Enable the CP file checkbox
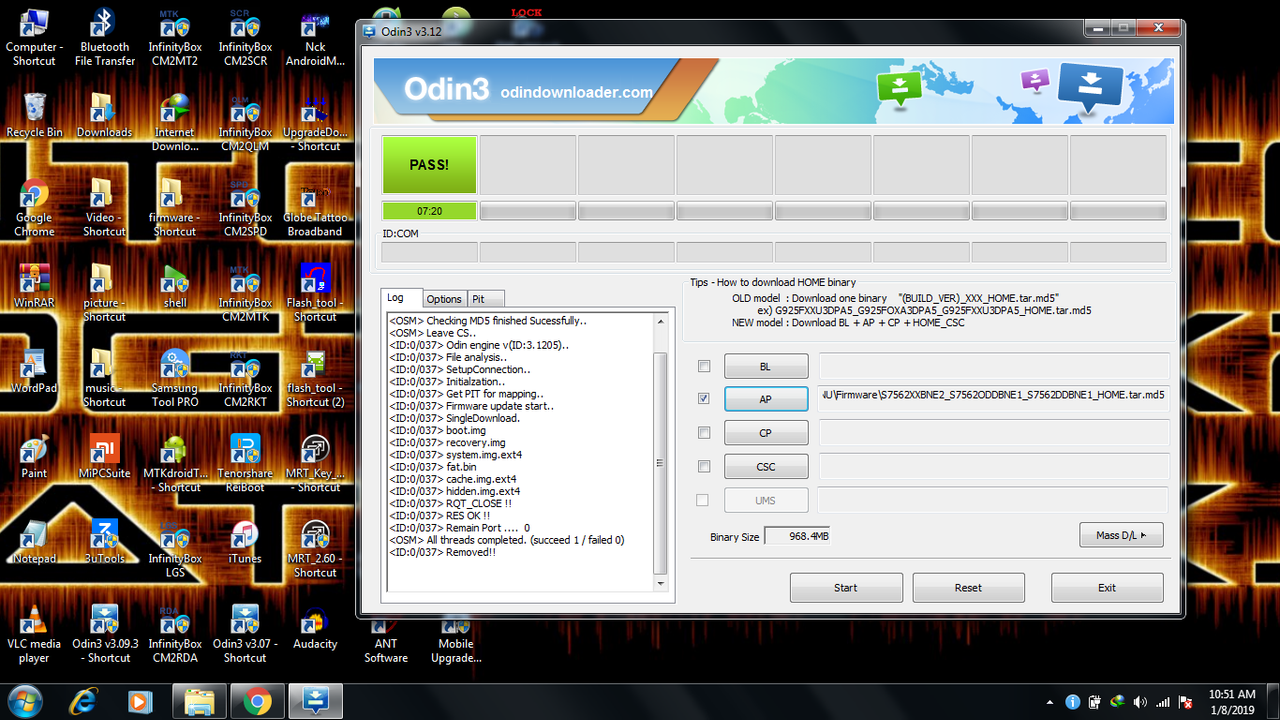The image size is (1280, 720). [704, 433]
